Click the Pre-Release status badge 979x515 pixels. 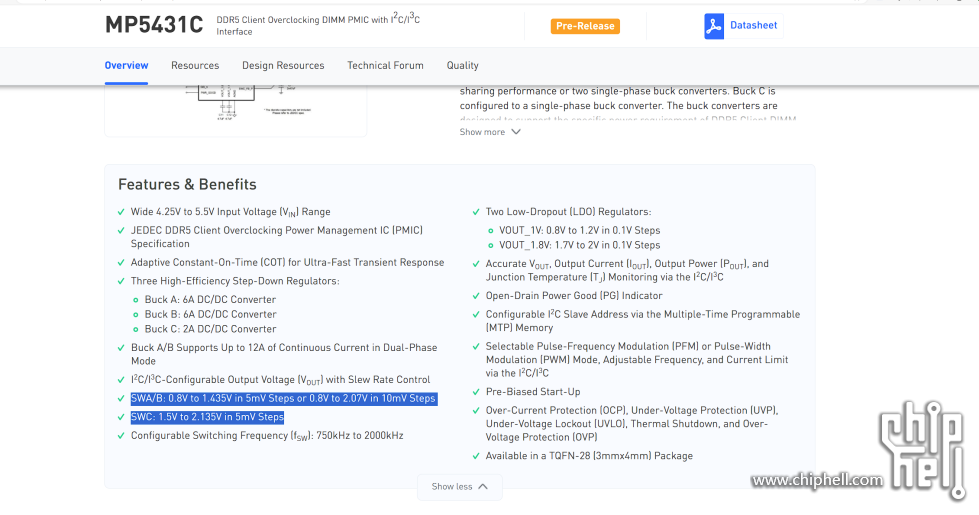[585, 26]
